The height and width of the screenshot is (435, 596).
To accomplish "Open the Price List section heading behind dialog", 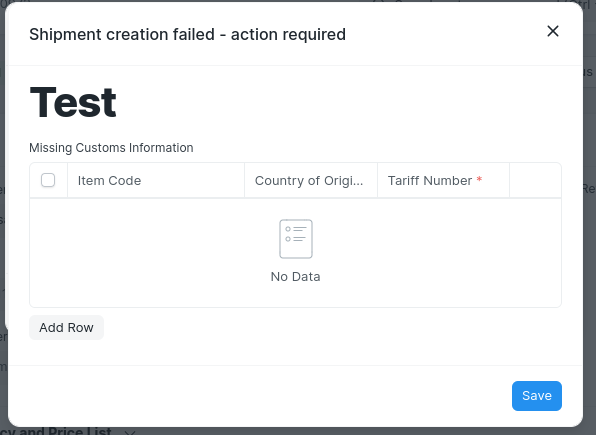I will coord(57,431).
